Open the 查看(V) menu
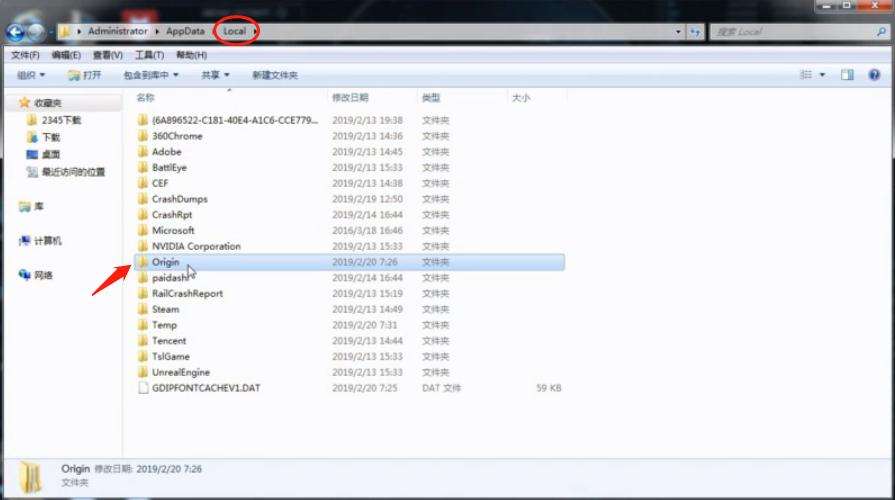 click(x=108, y=55)
